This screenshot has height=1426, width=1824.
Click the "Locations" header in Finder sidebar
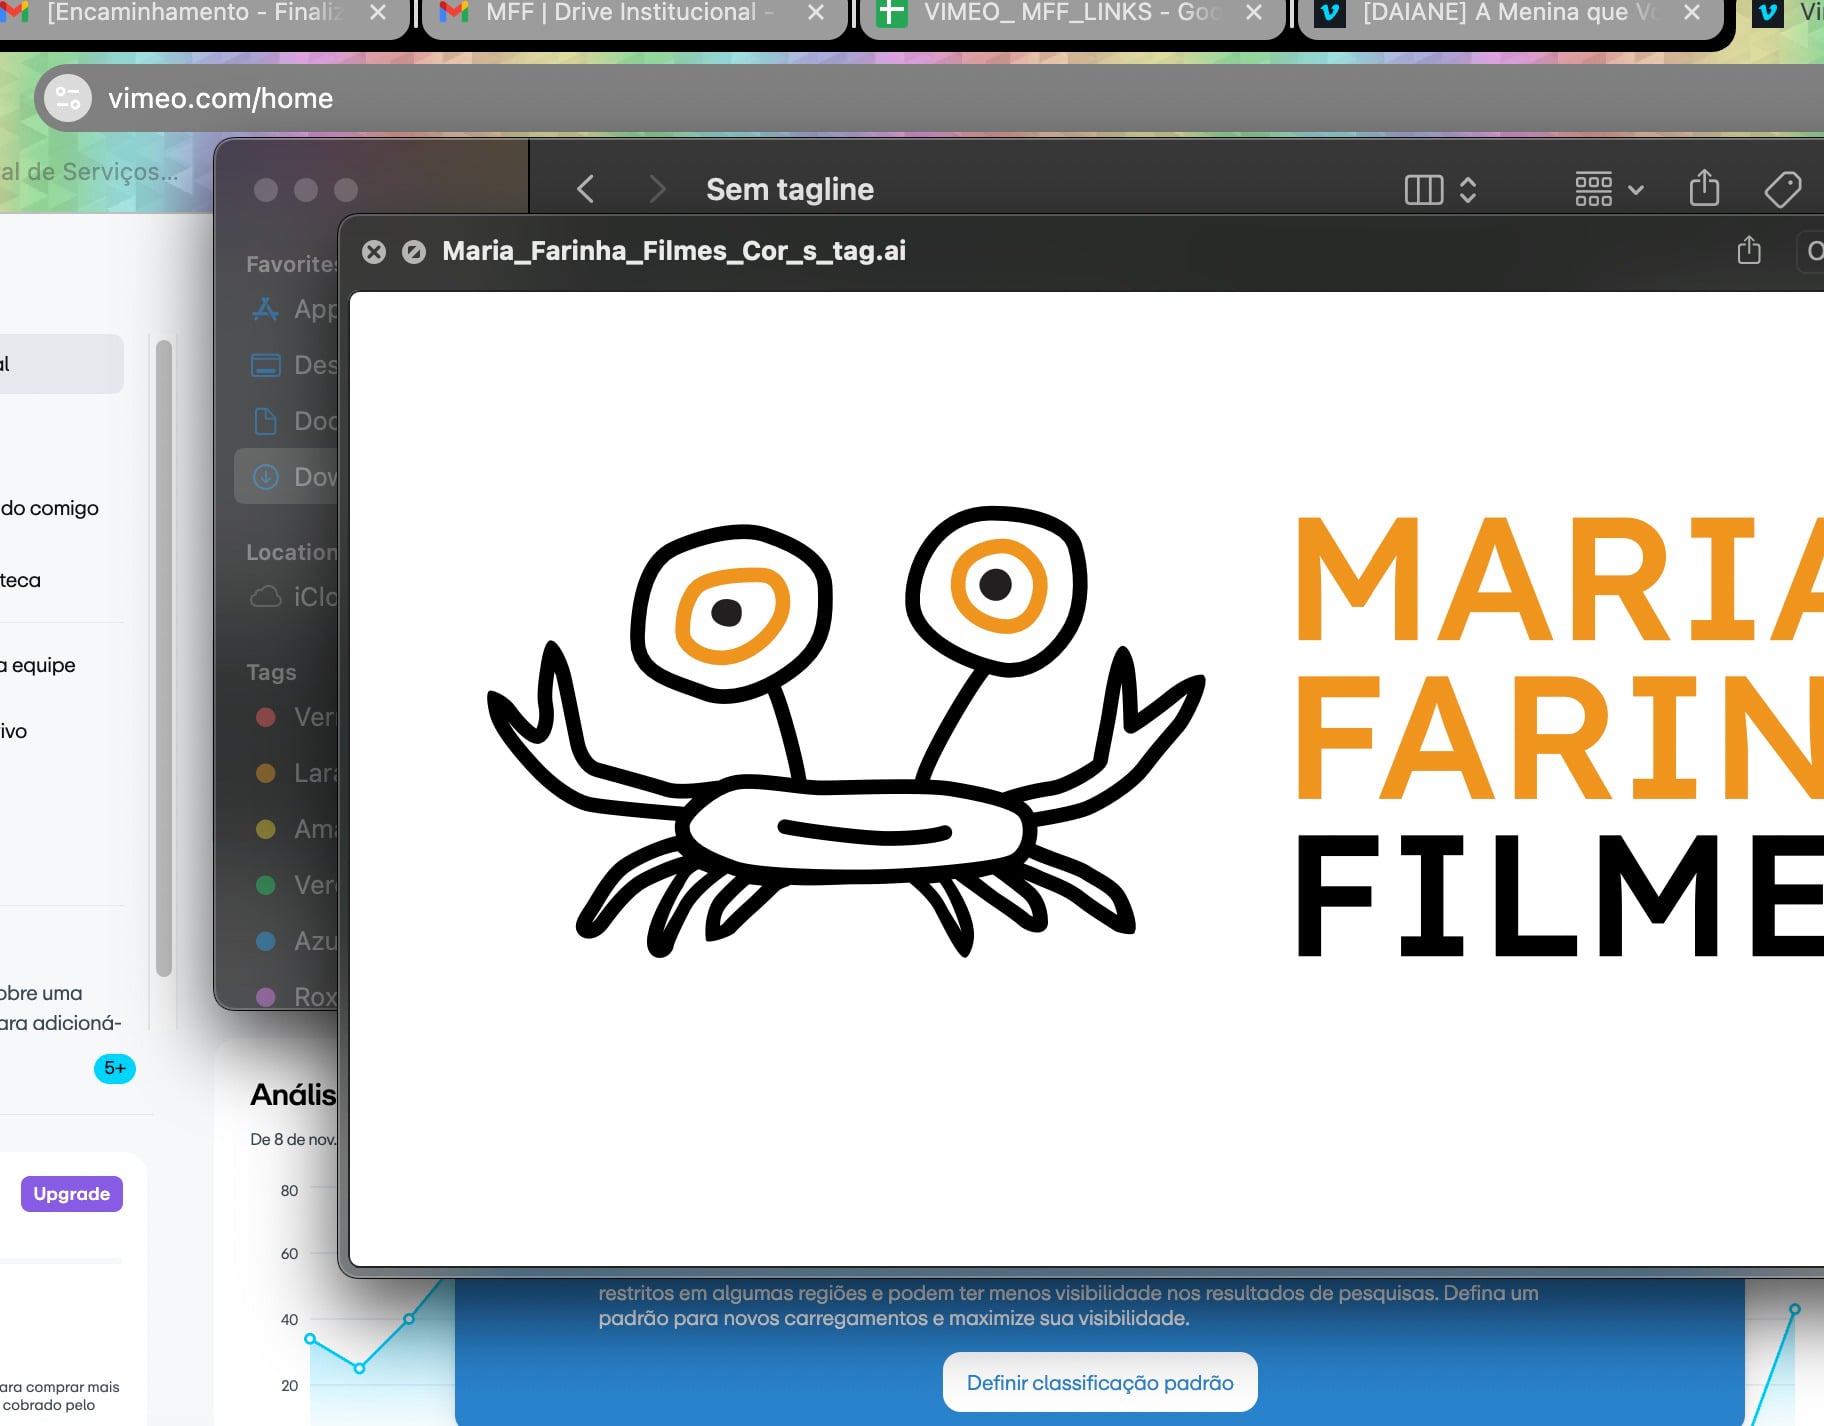pyautogui.click(x=292, y=552)
